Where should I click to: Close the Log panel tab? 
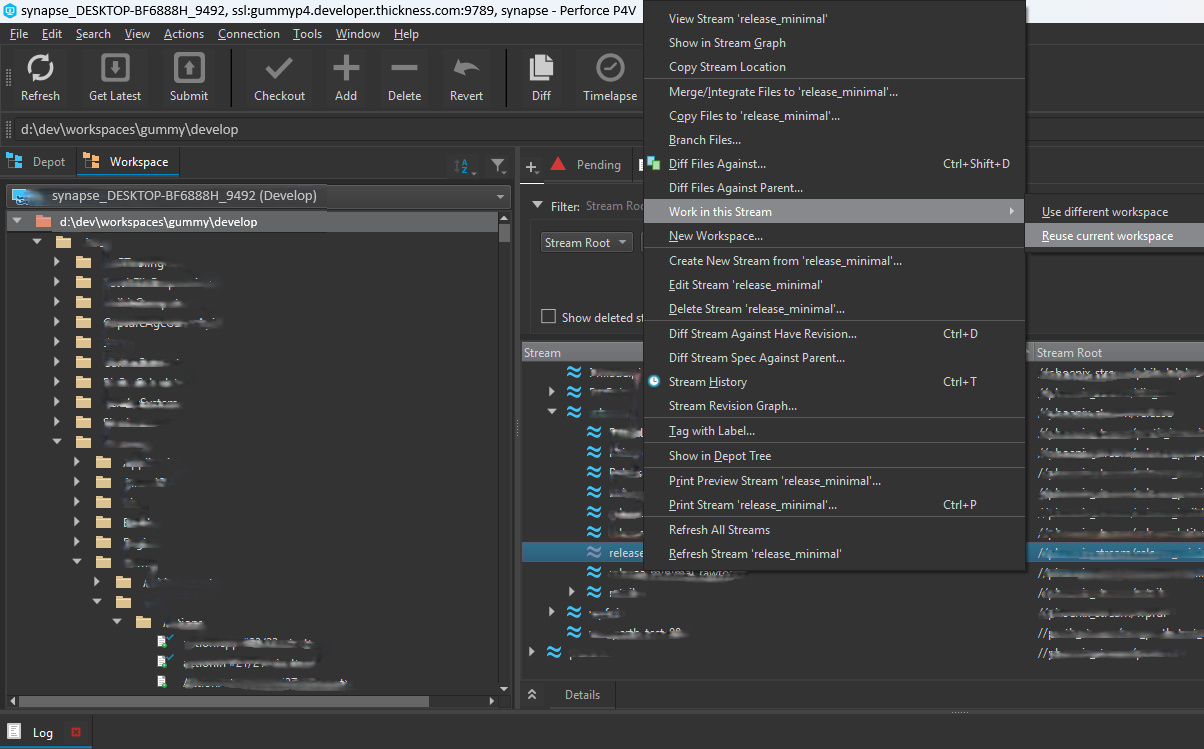click(x=75, y=733)
